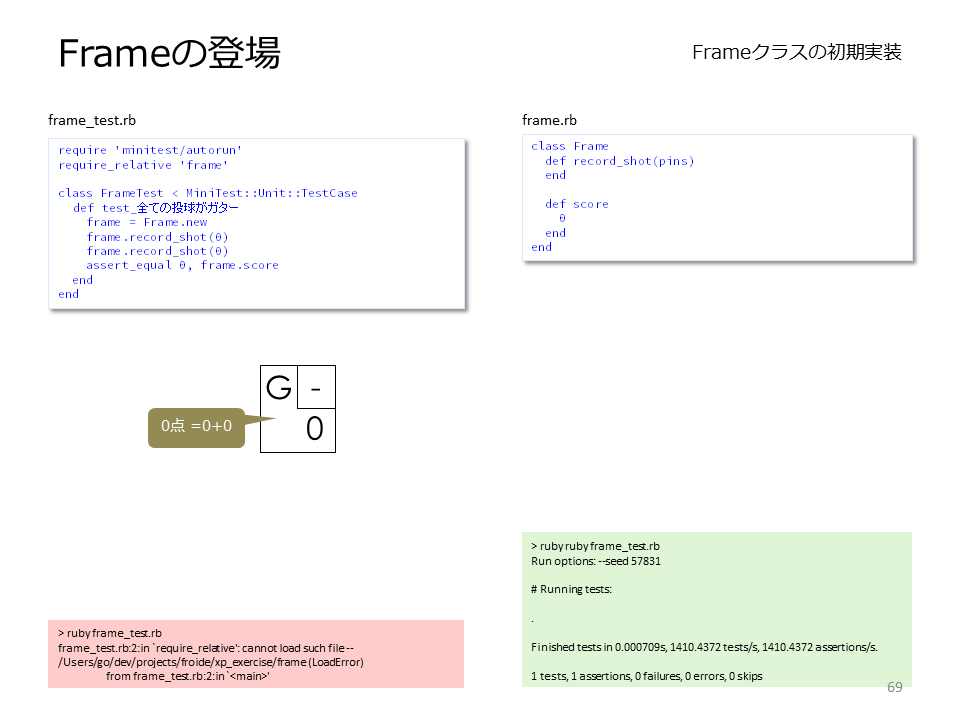Click the green test result output box

717,610
